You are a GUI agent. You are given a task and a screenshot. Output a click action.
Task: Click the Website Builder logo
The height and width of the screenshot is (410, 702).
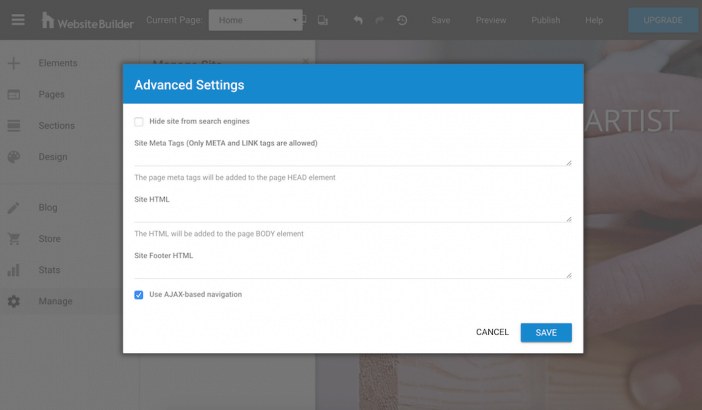[88, 21]
